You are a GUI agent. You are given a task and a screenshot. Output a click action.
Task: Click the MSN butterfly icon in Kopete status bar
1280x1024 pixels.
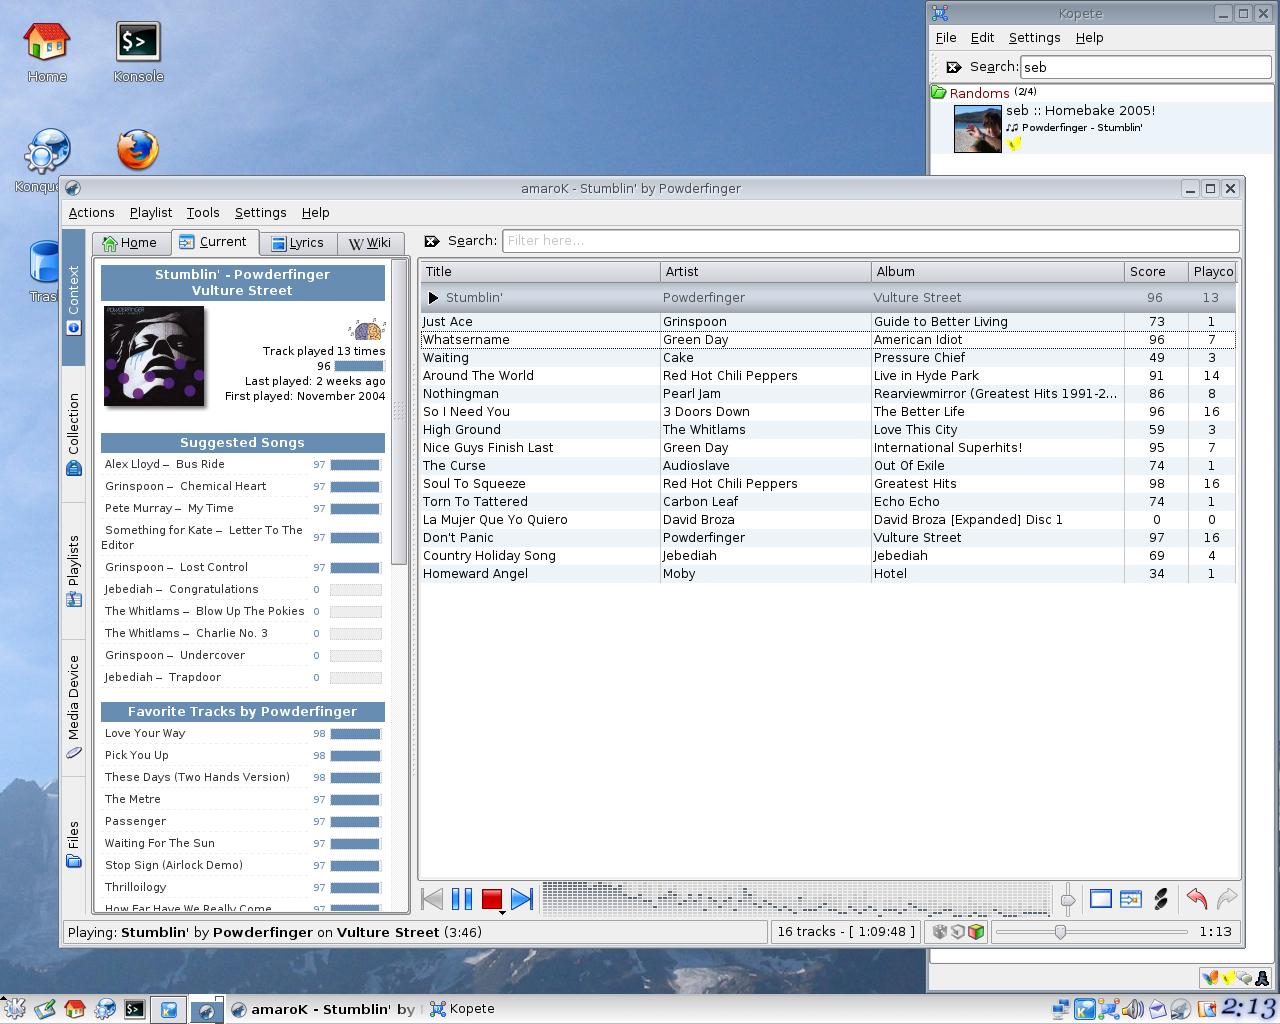coord(1210,978)
